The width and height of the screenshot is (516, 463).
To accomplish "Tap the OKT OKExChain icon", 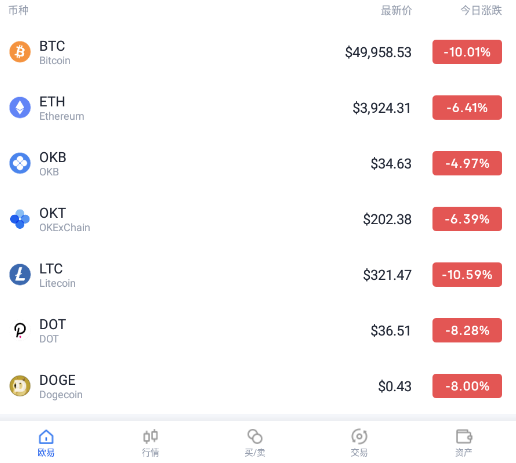I will tap(20, 219).
